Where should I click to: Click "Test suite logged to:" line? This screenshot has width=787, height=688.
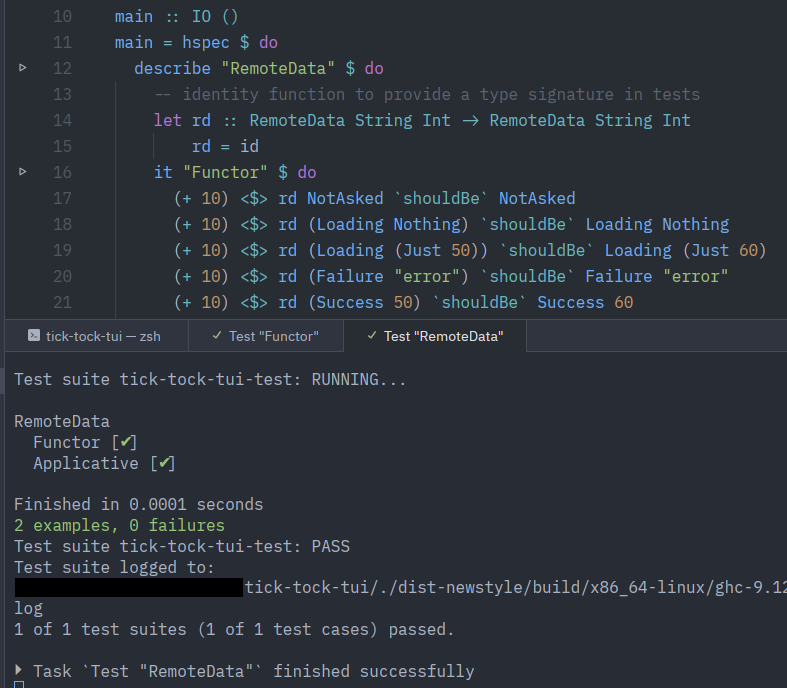(x=114, y=567)
